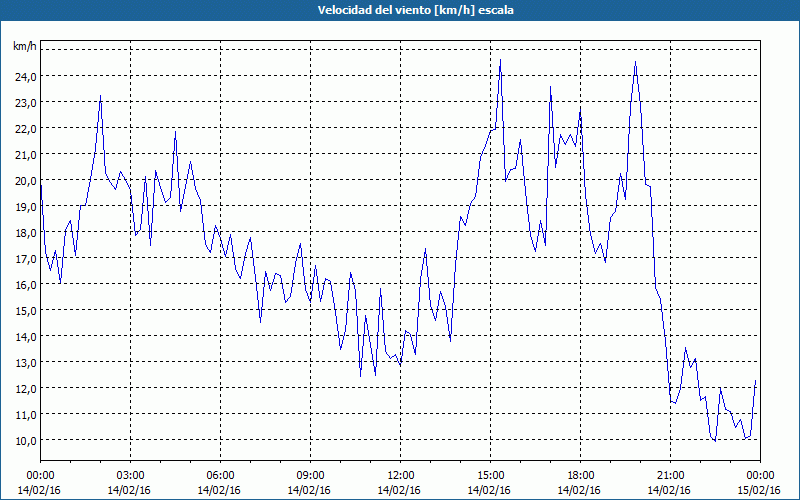This screenshot has height=500, width=800.
Task: Select the 14,0 y-axis label
Action: 26,337
